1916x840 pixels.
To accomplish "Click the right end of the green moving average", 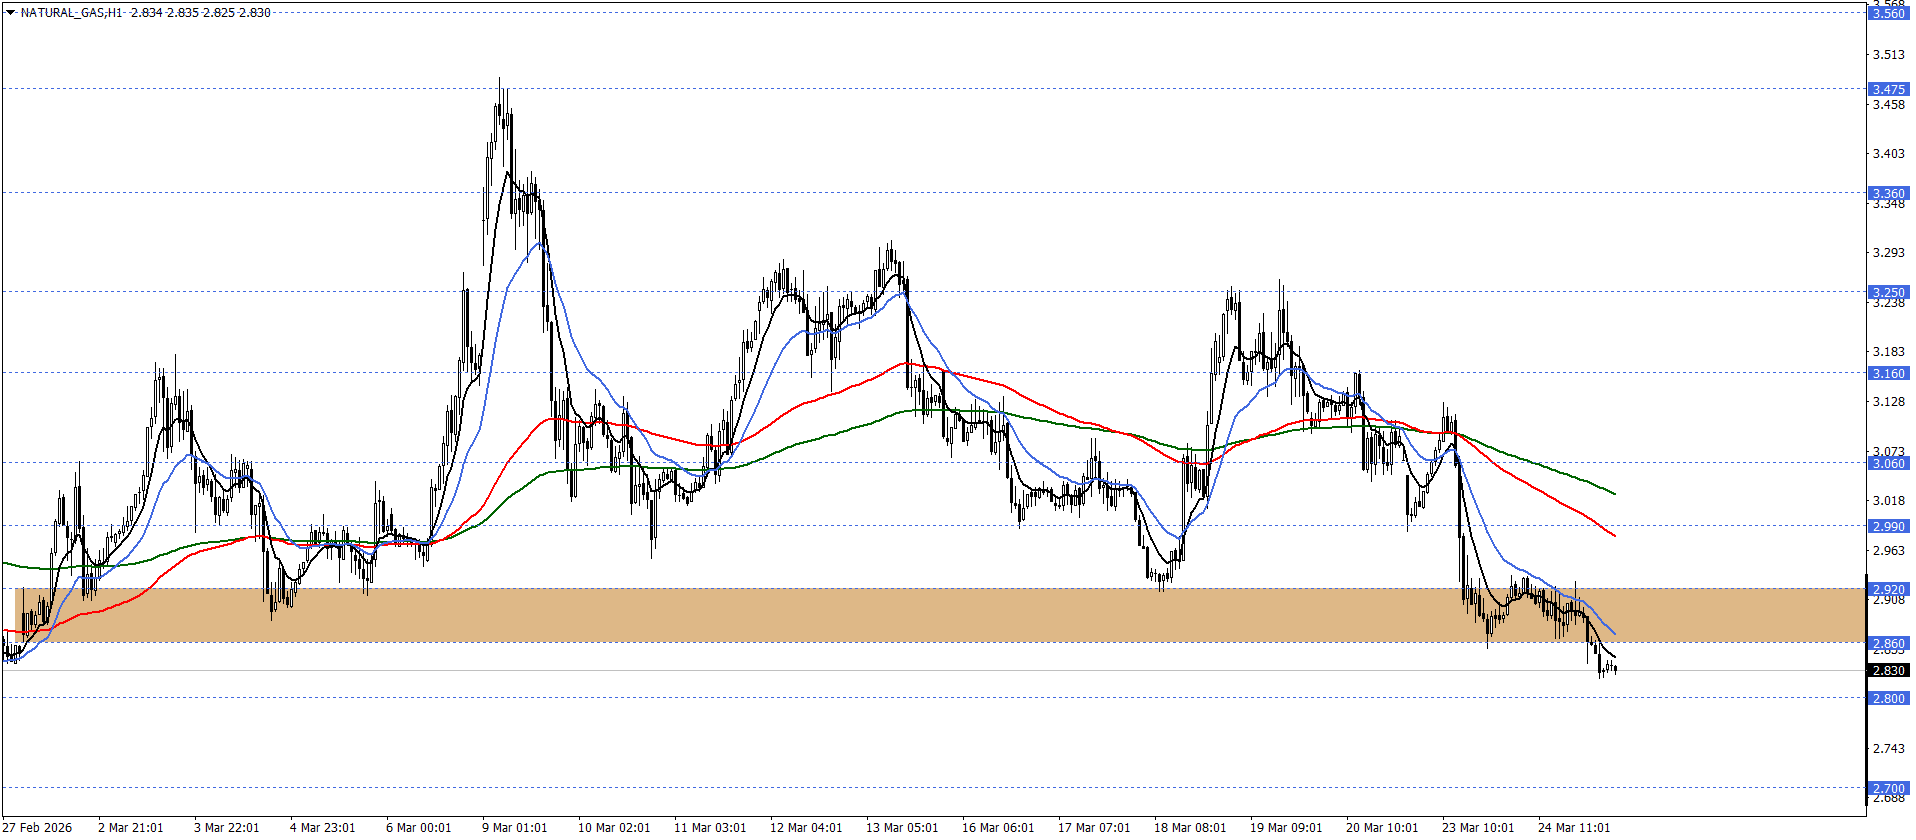I will click(x=1614, y=493).
